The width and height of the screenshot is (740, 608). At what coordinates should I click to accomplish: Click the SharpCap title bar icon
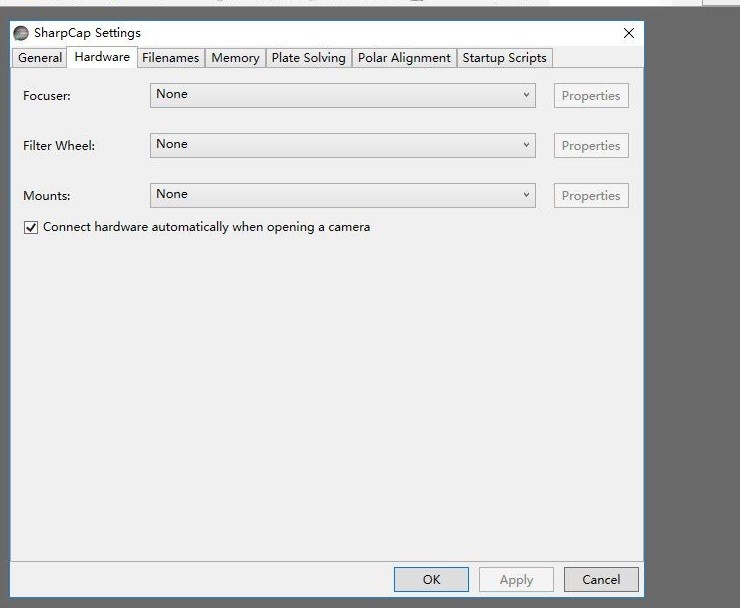21,33
